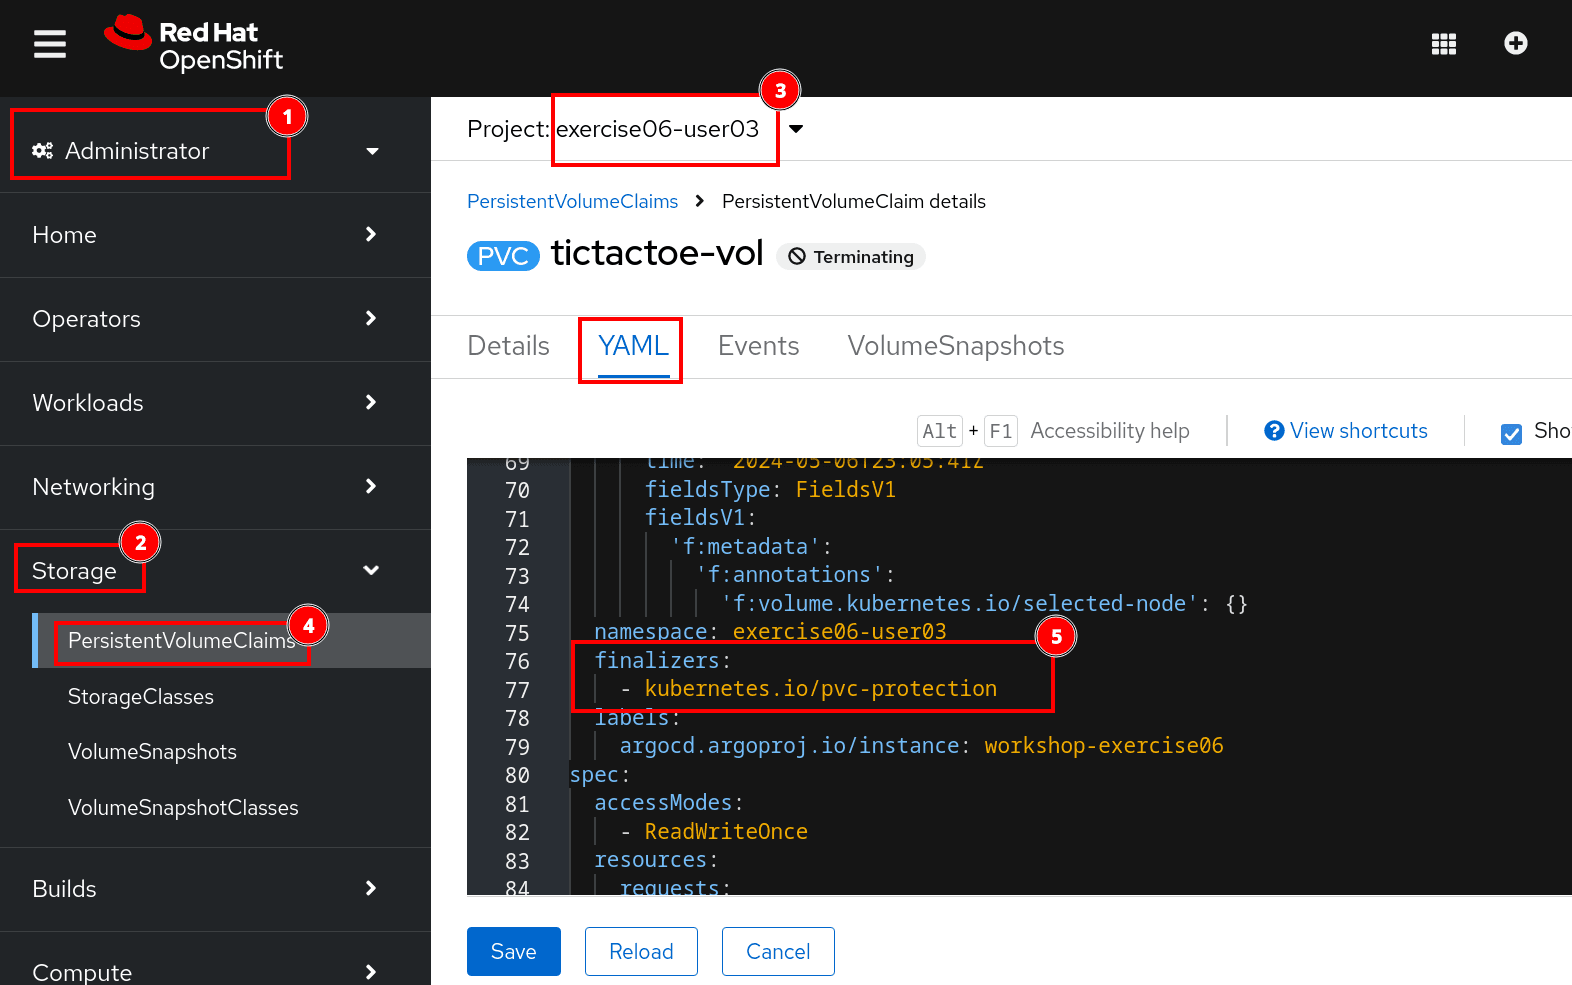Screen dimensions: 1572x985
Task: Click the Reload button
Action: 641,951
